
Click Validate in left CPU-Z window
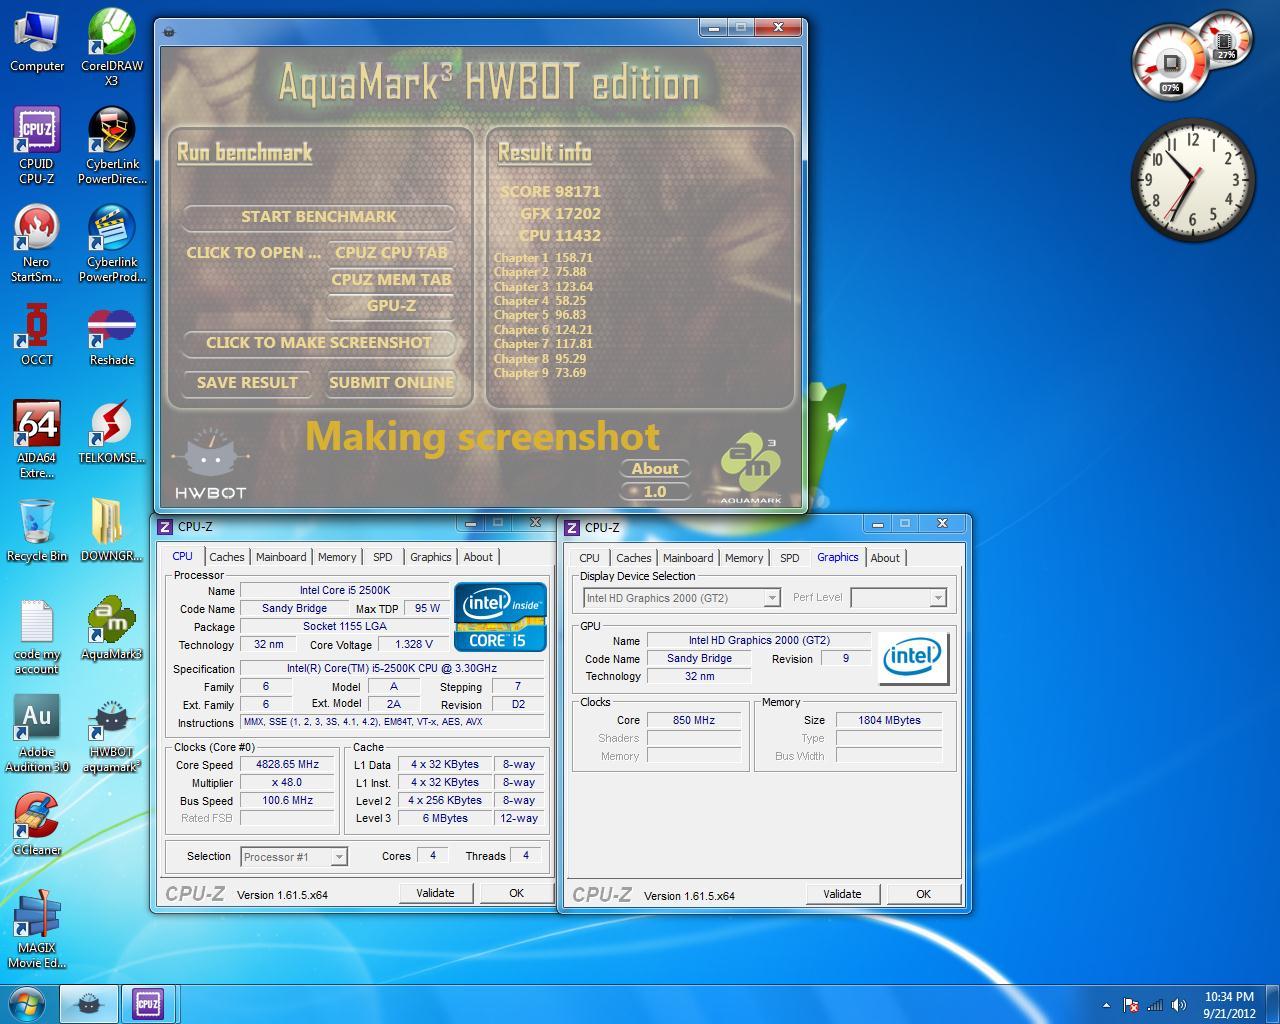[435, 893]
